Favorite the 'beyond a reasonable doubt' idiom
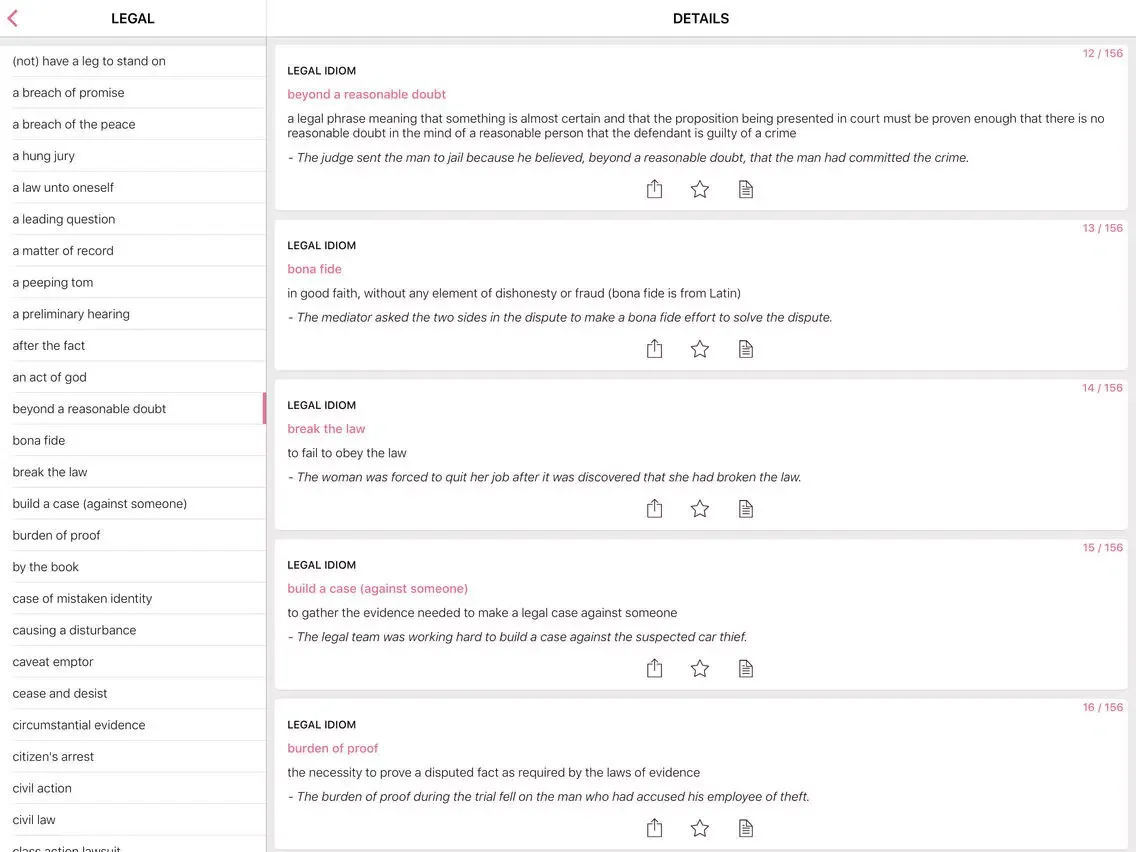 coord(700,189)
